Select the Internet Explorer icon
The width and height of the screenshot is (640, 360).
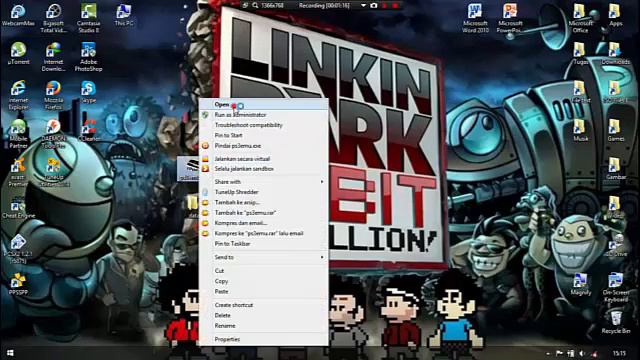click(x=18, y=95)
